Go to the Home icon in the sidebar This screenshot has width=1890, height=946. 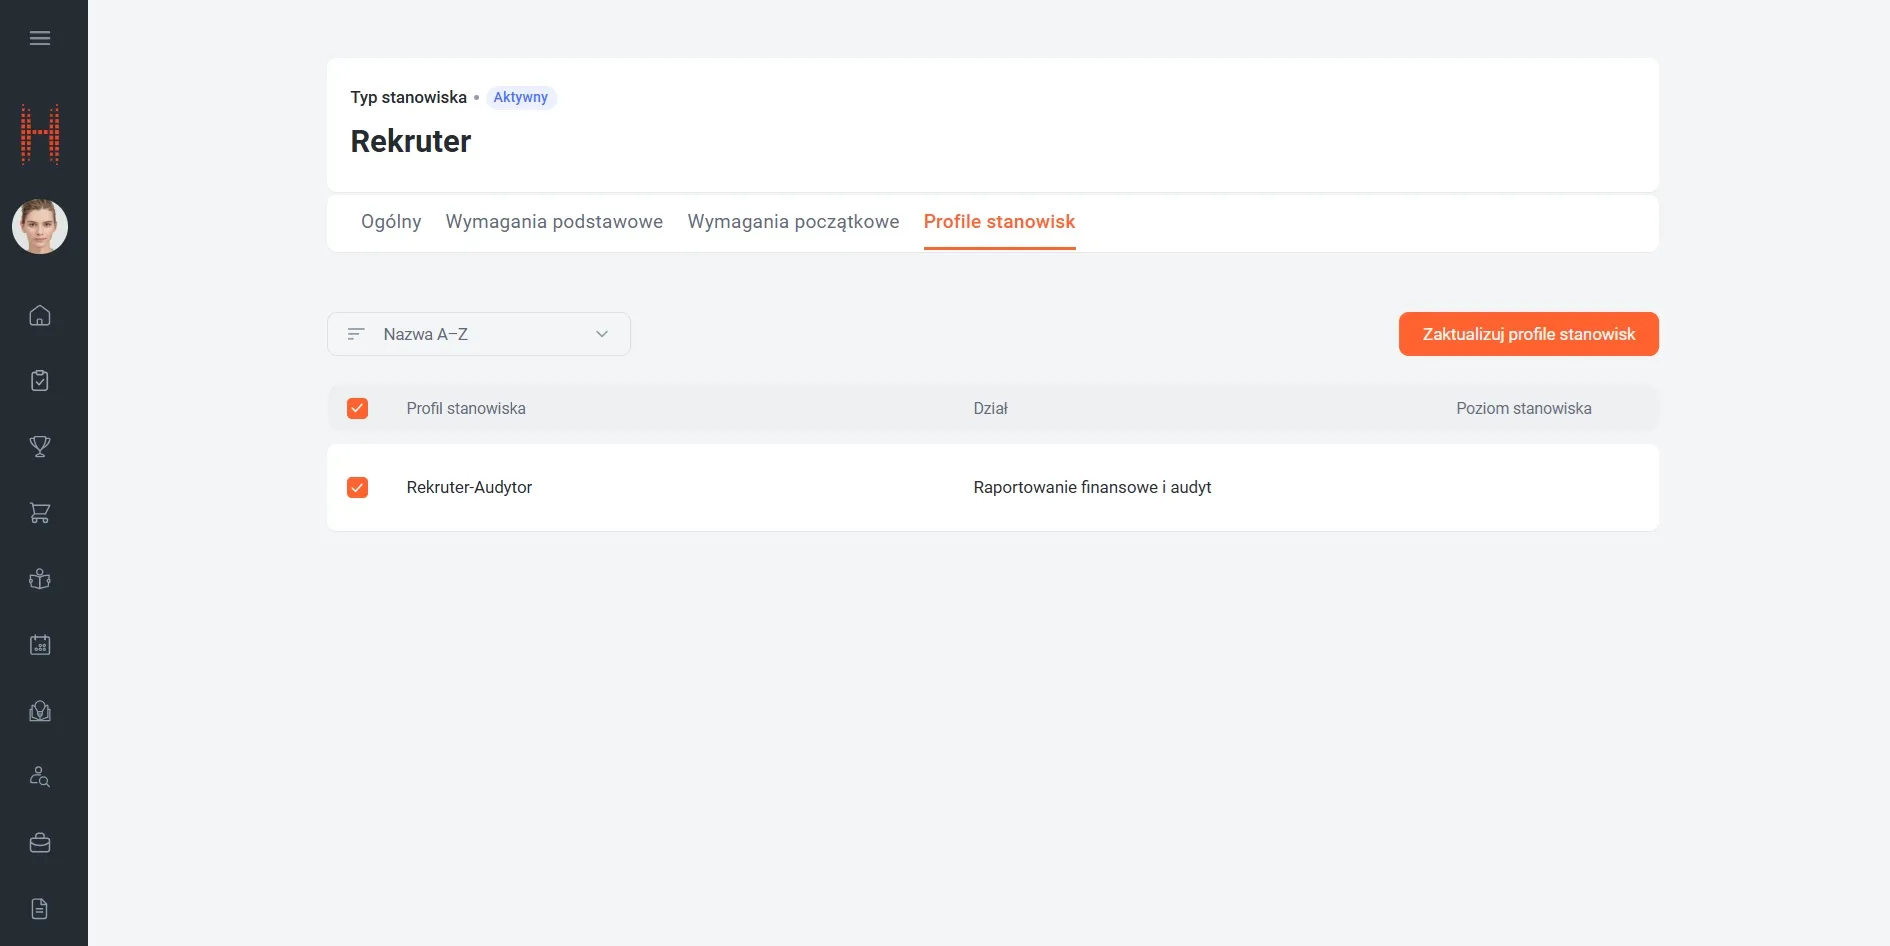40,315
